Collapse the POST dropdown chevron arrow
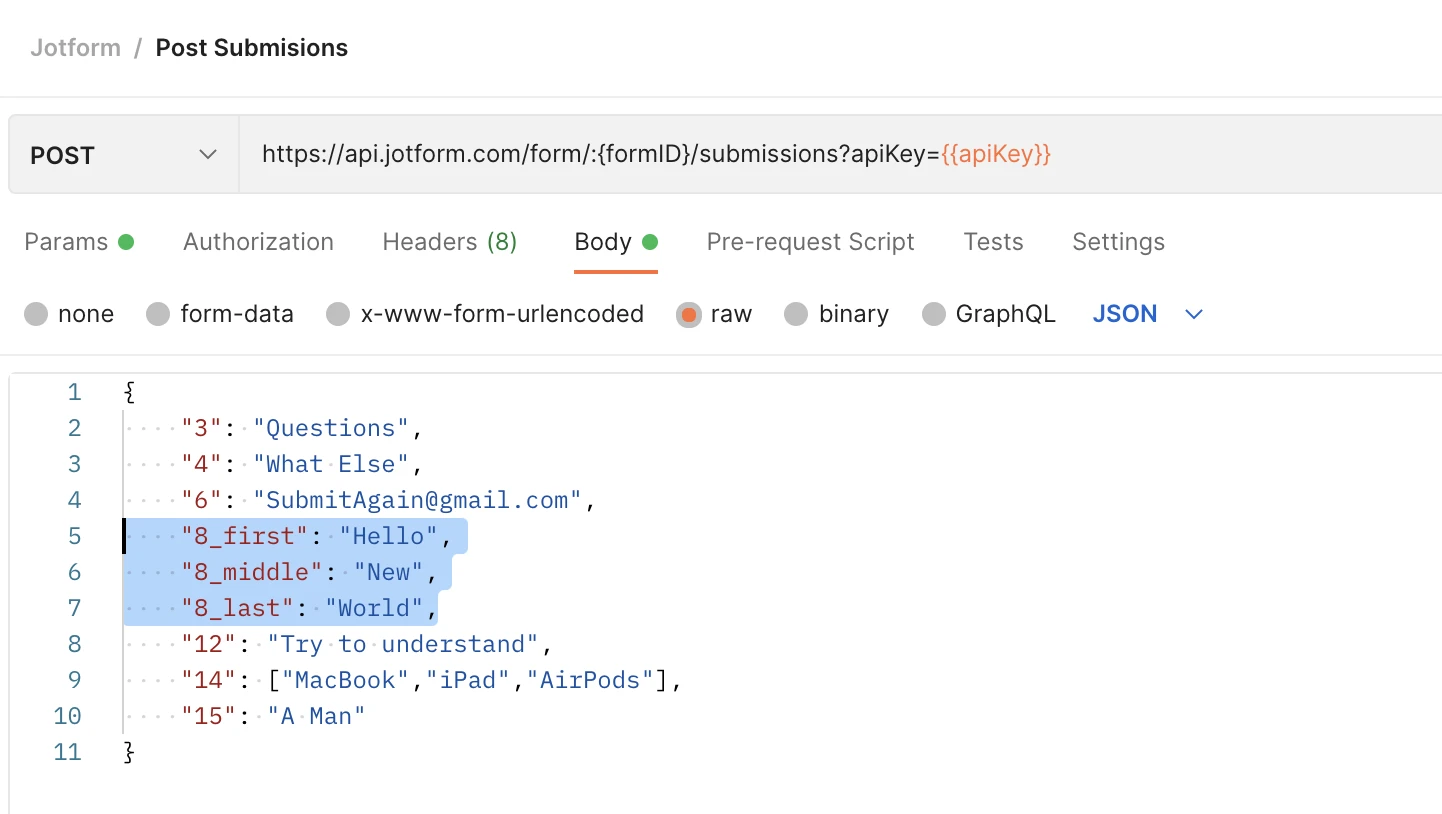This screenshot has width=1442, height=814. 207,154
